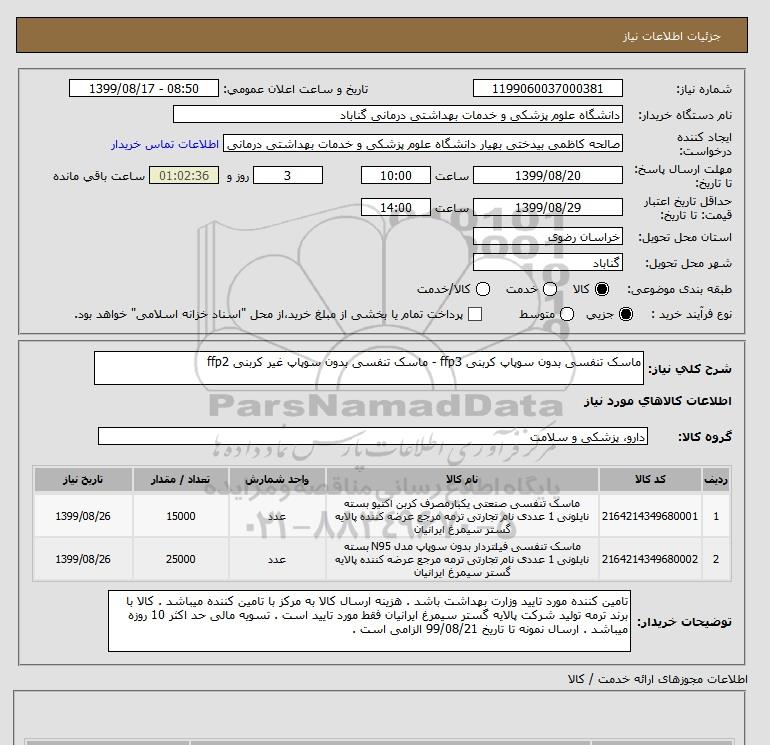
Task: Select the متوسط purchase type radio
Action: pyautogui.click(x=567, y=314)
